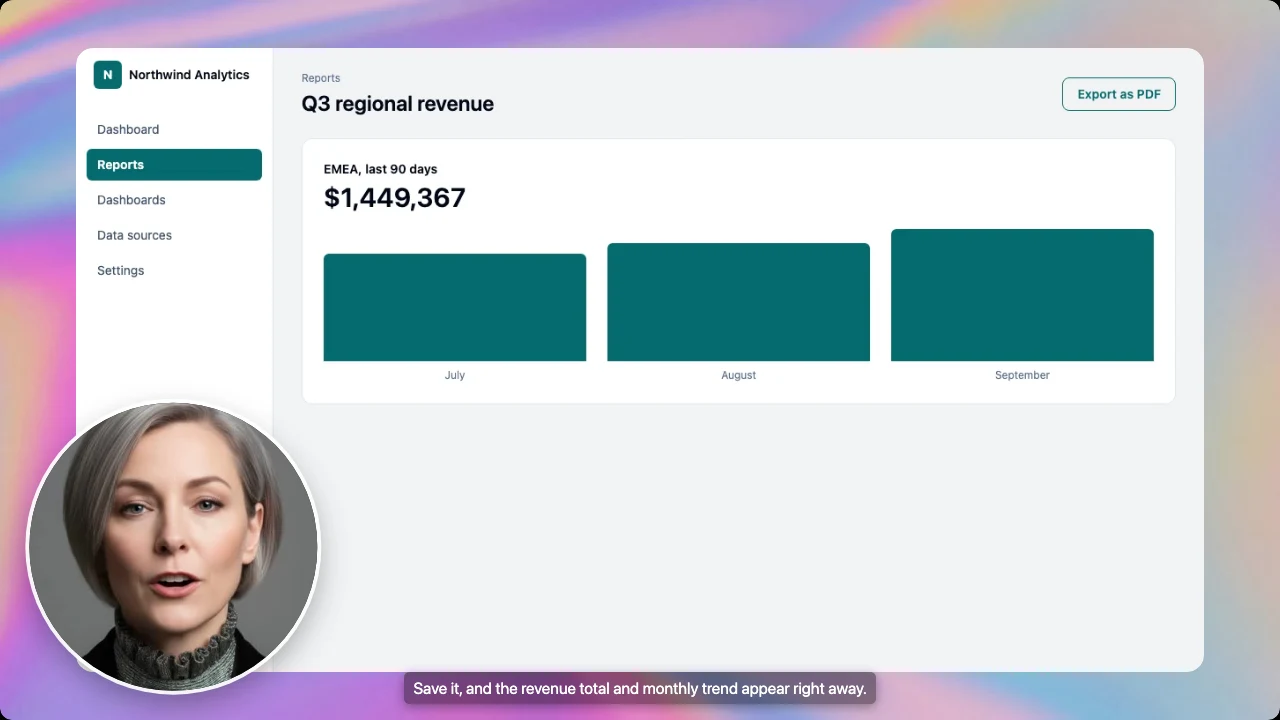Click the September axis label
Viewport: 1280px width, 720px height.
point(1022,375)
